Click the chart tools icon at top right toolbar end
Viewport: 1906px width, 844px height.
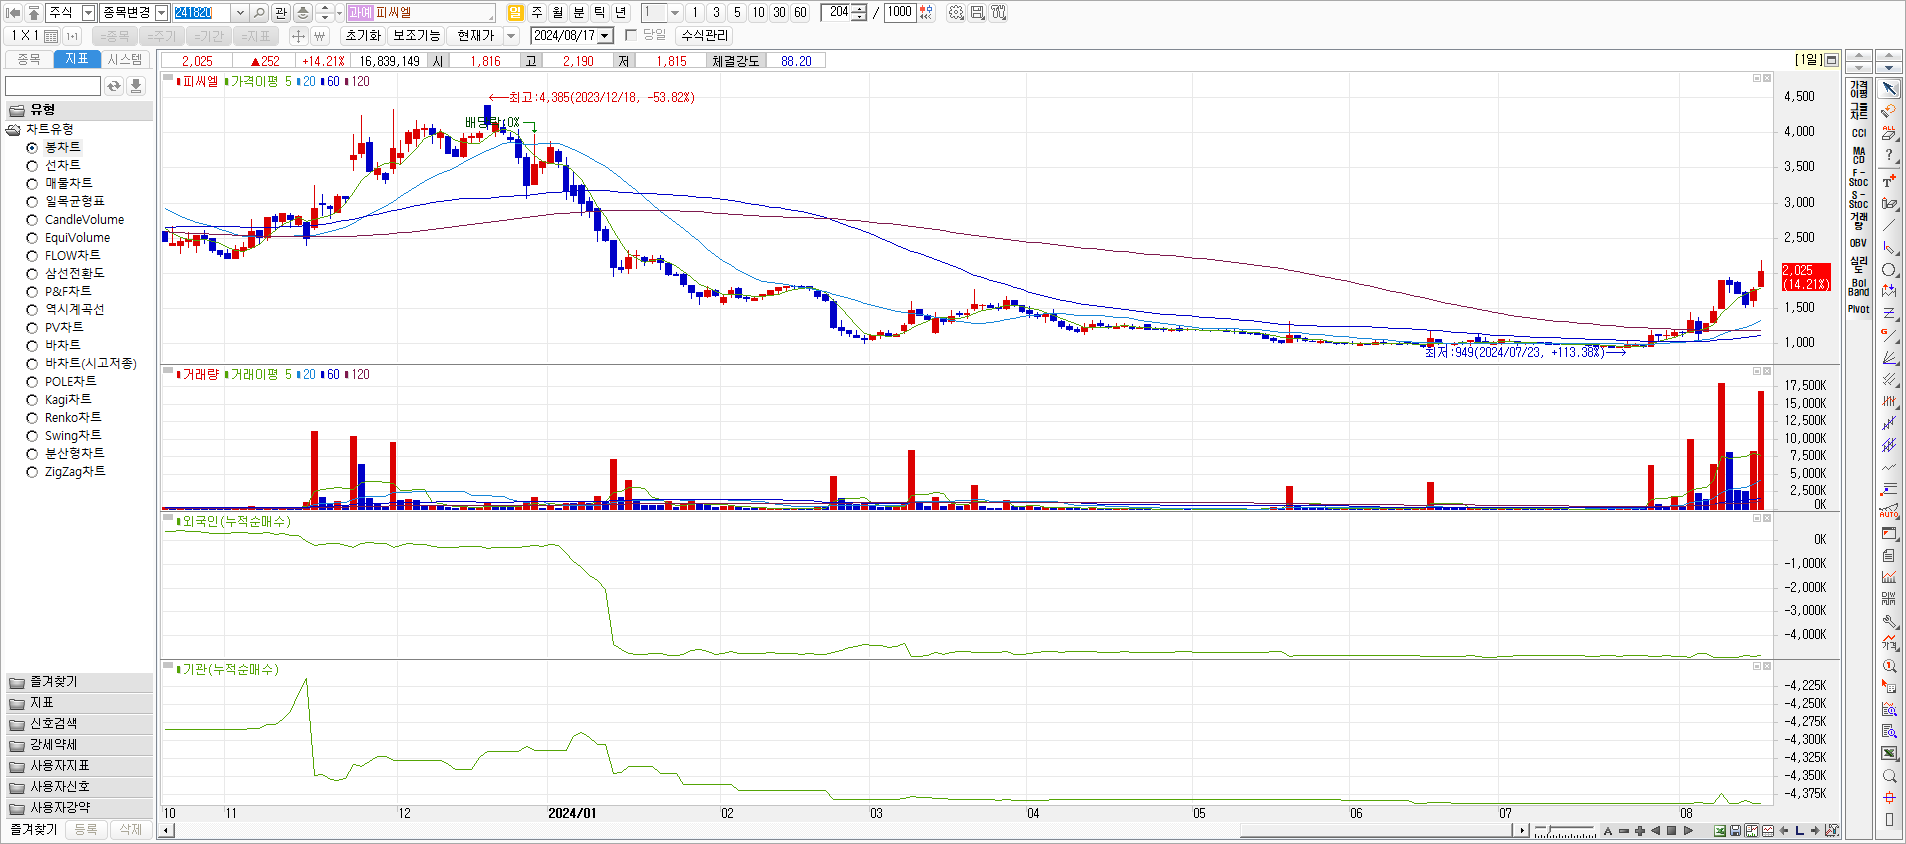tap(998, 13)
